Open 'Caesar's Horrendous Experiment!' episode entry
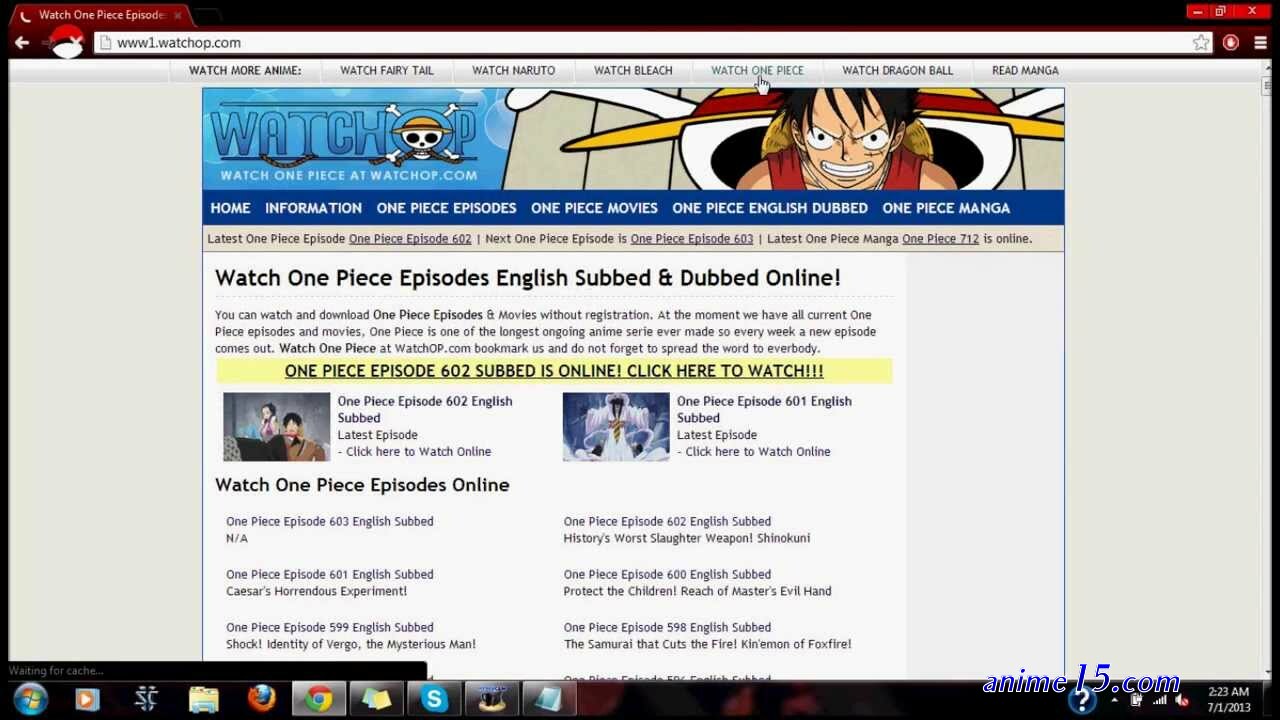Image resolution: width=1280 pixels, height=720 pixels. point(316,591)
